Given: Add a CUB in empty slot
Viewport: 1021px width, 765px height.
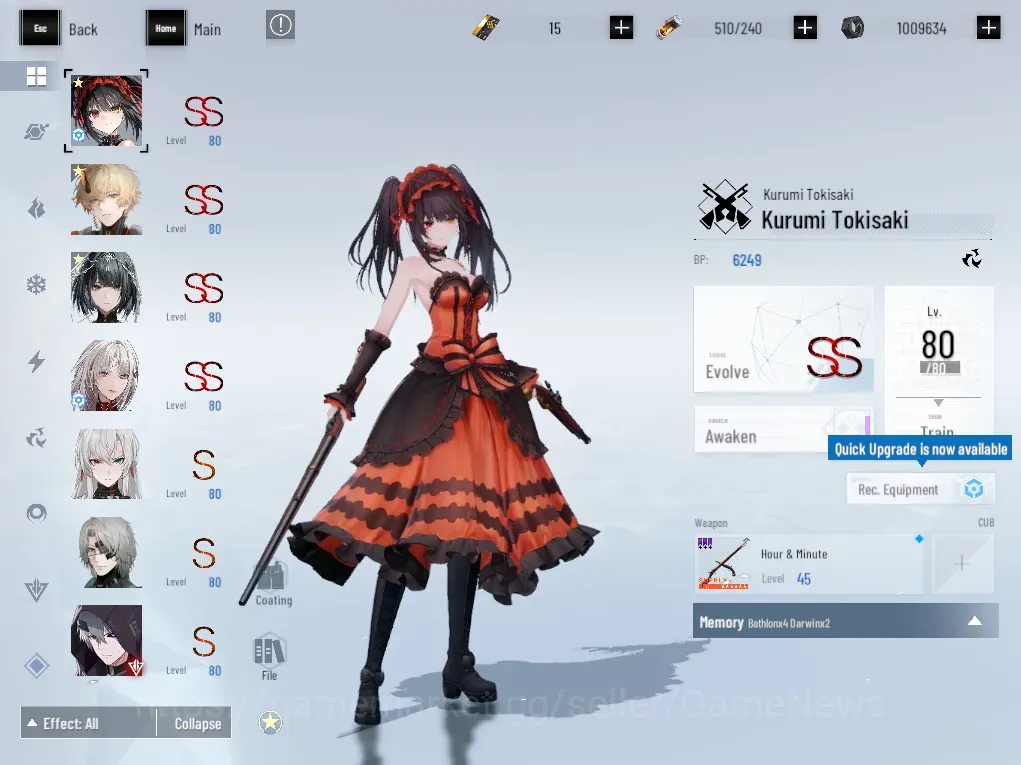Looking at the screenshot, I should 962,564.
